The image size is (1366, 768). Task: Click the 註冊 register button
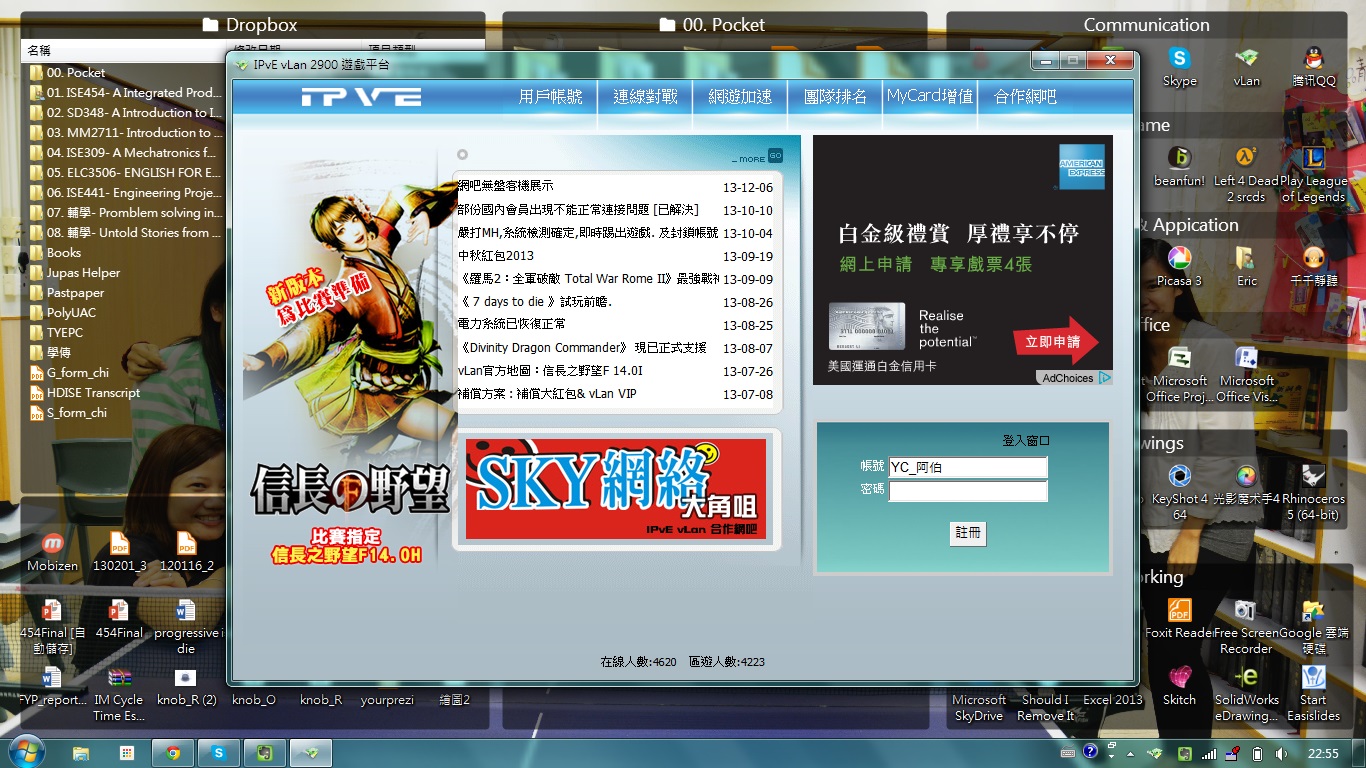click(x=967, y=533)
